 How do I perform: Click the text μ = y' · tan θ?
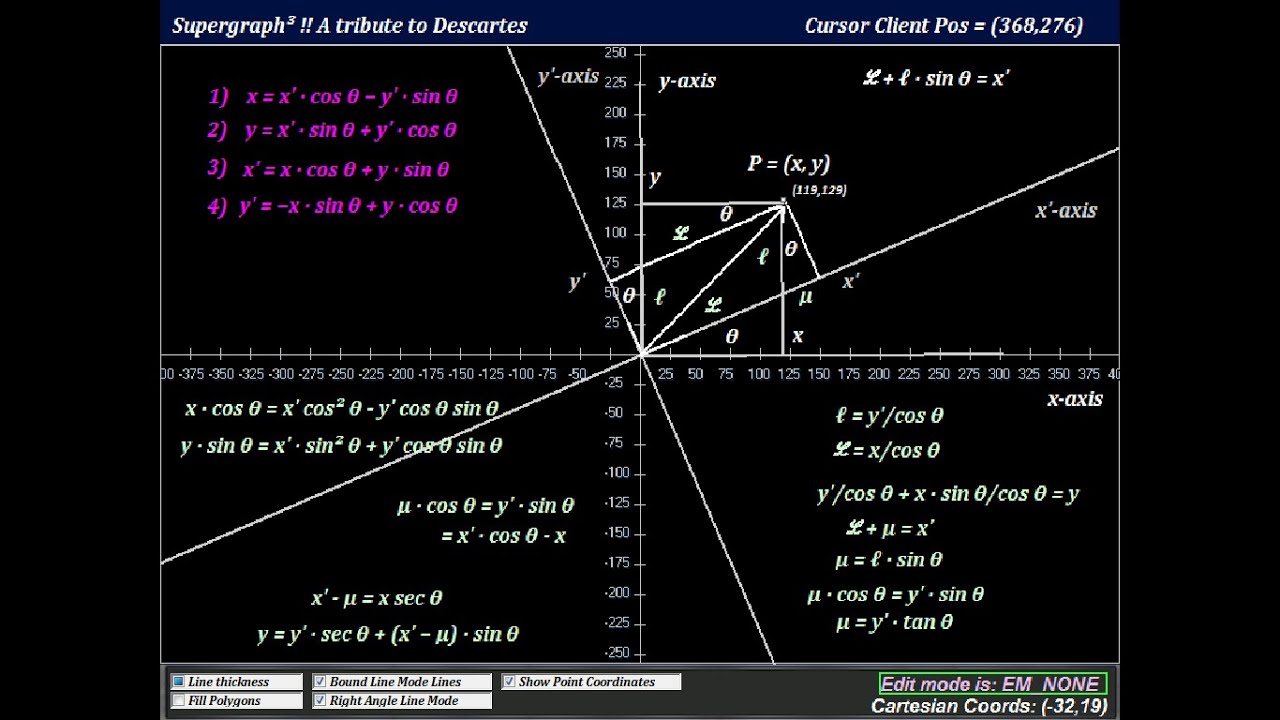click(895, 622)
